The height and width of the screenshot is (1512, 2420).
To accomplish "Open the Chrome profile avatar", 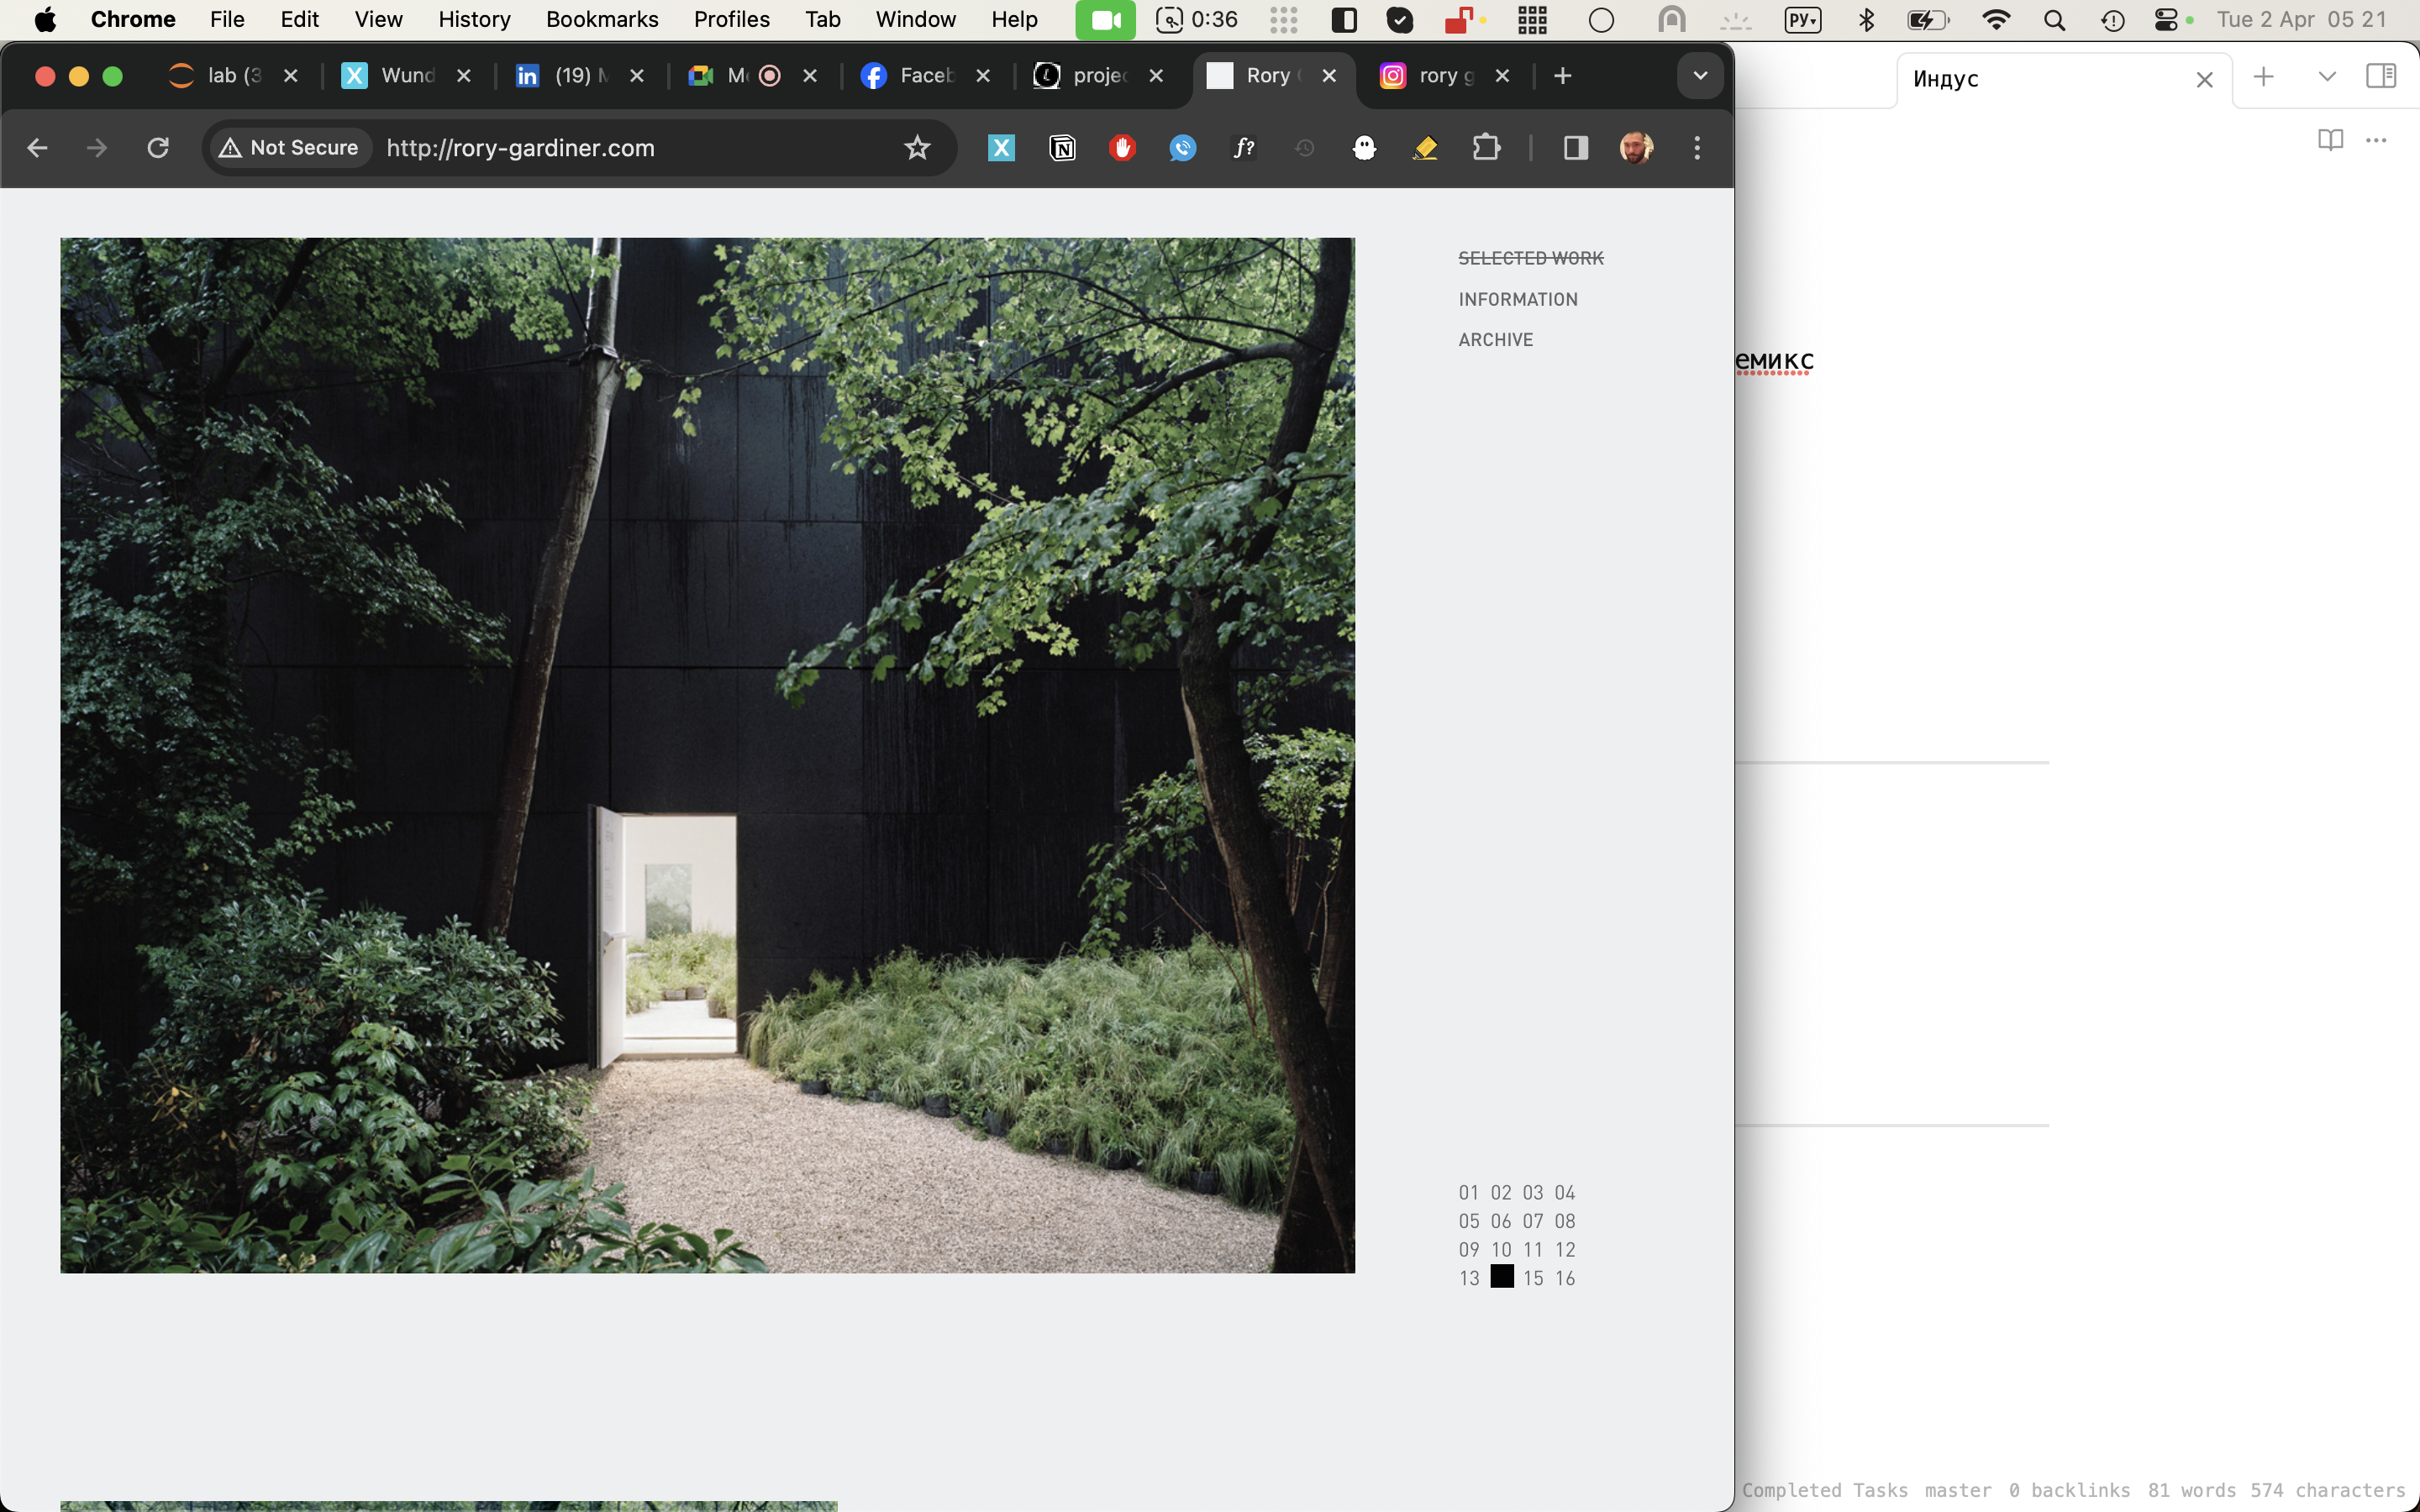I will pyautogui.click(x=1637, y=148).
